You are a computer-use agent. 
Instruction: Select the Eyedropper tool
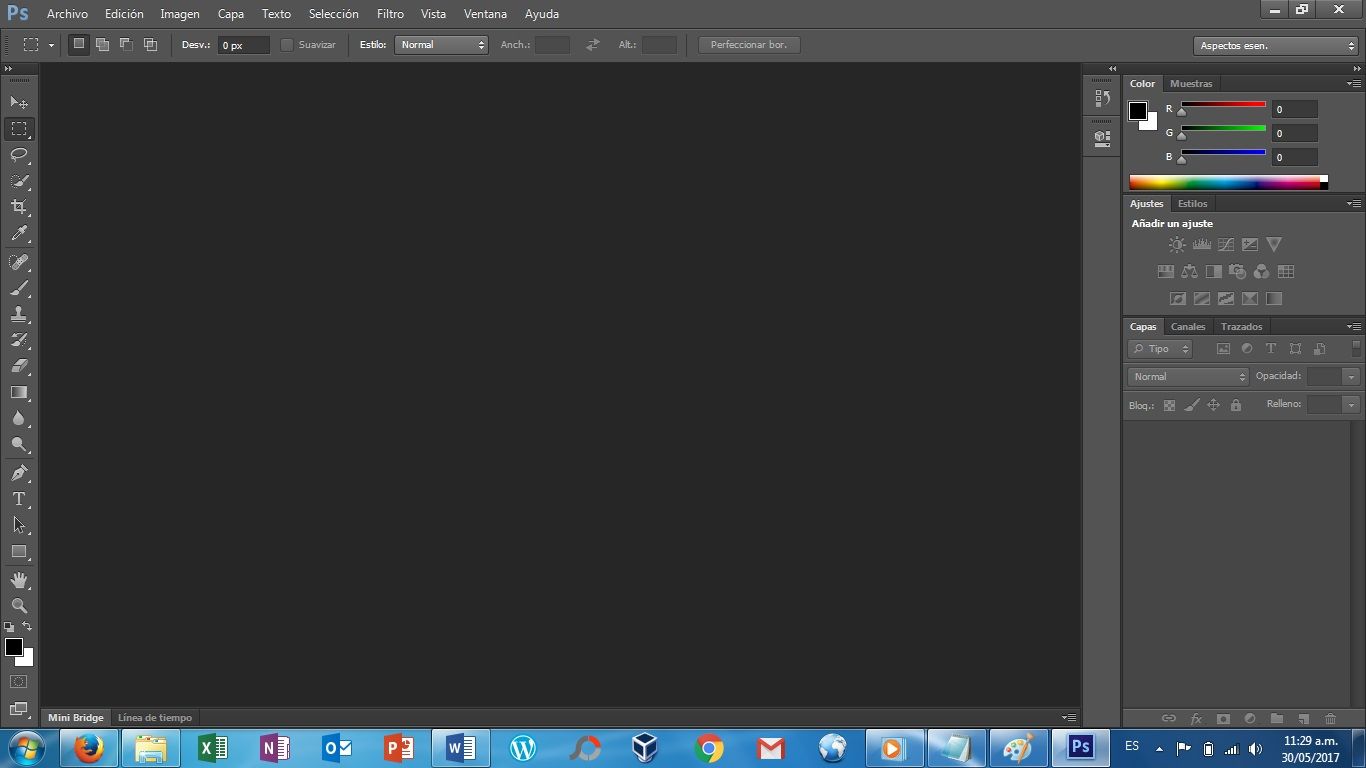tap(19, 233)
